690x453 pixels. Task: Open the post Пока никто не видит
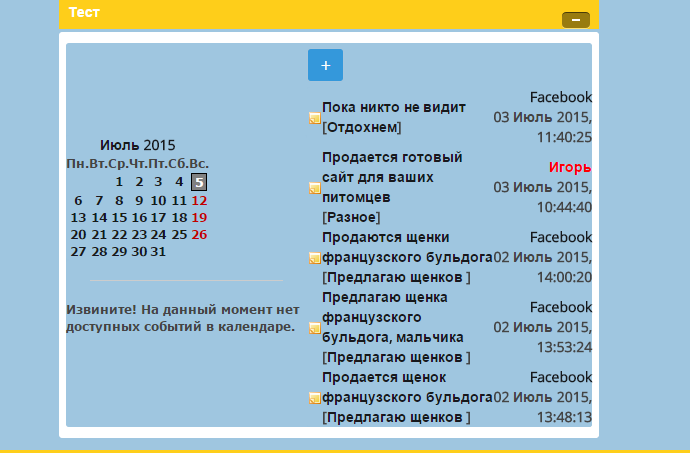click(394, 107)
